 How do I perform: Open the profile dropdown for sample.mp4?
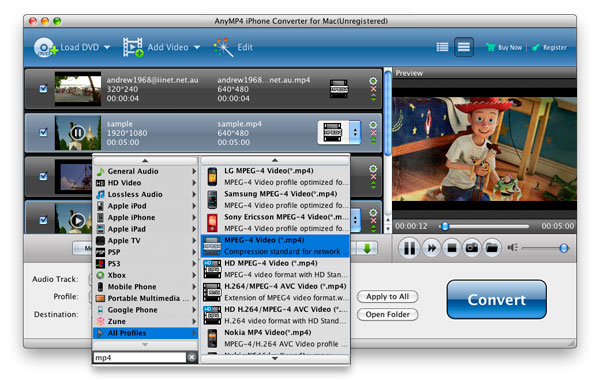tap(355, 132)
